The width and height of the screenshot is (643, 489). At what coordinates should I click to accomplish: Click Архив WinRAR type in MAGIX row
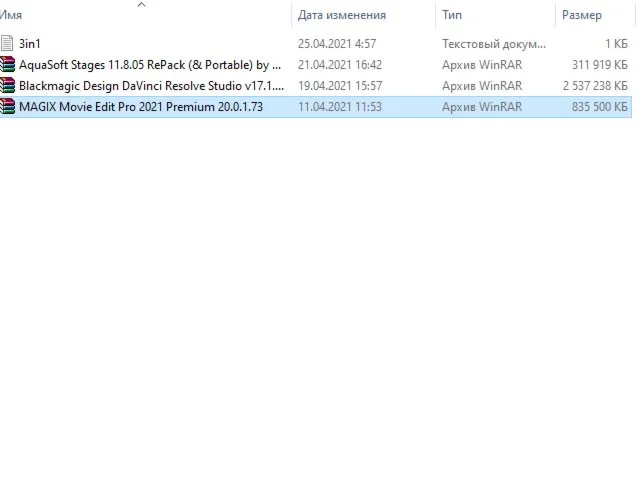[482, 107]
